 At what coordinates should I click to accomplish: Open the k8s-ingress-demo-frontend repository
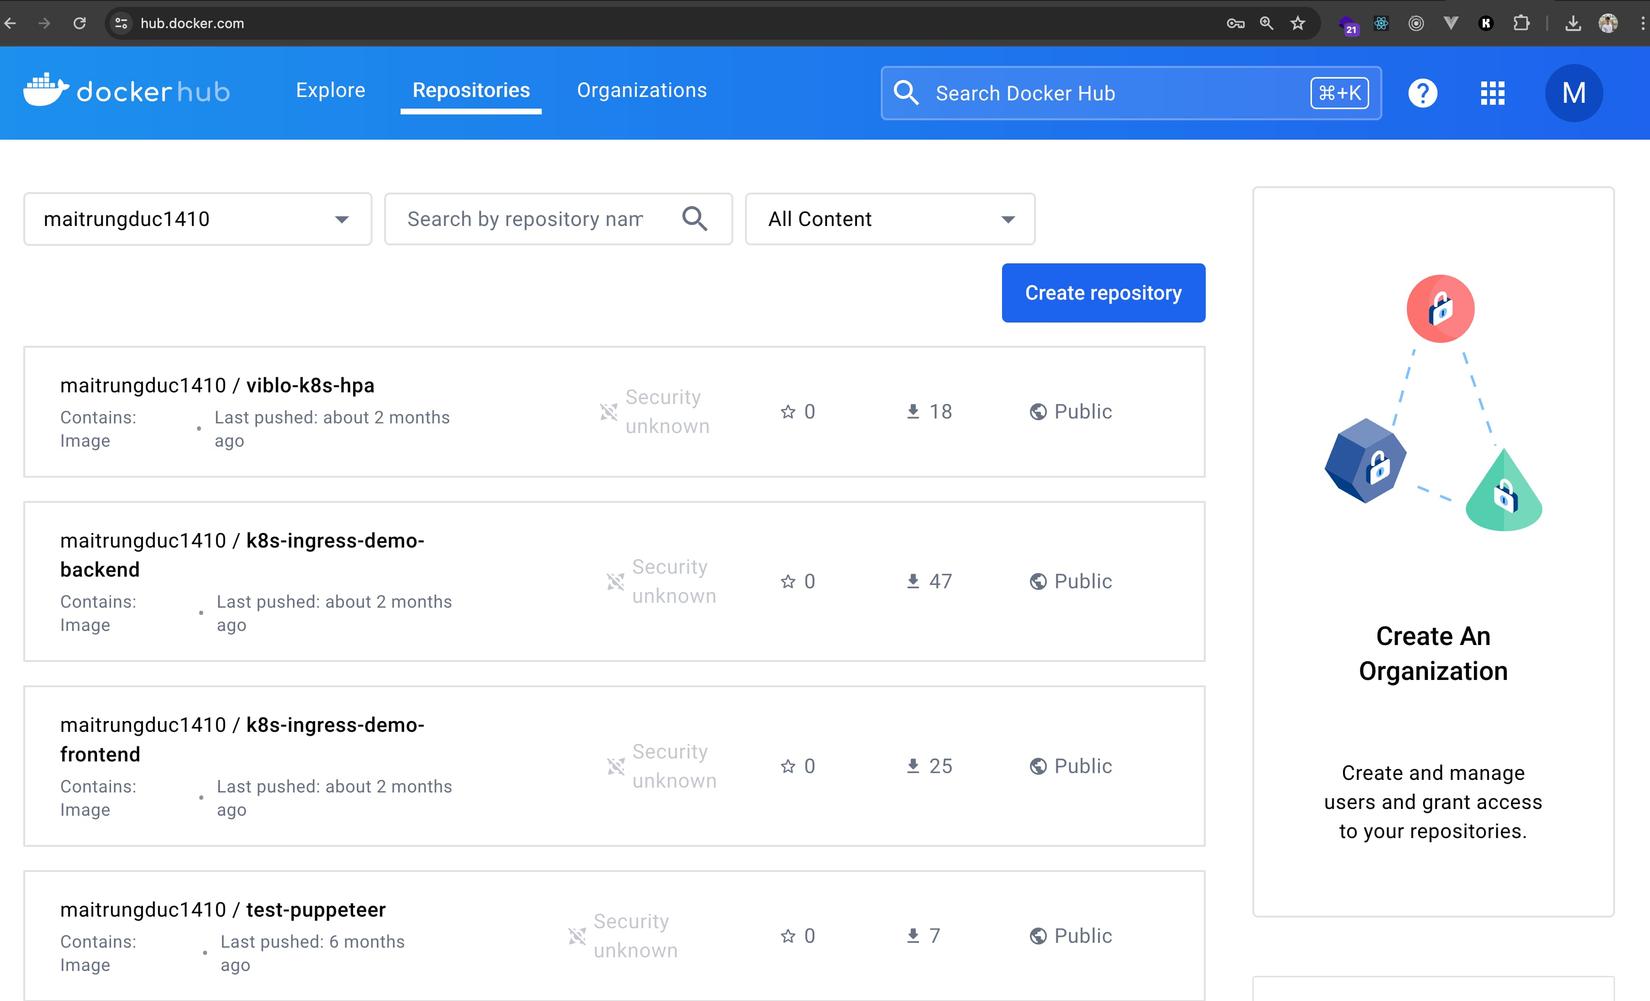242,740
